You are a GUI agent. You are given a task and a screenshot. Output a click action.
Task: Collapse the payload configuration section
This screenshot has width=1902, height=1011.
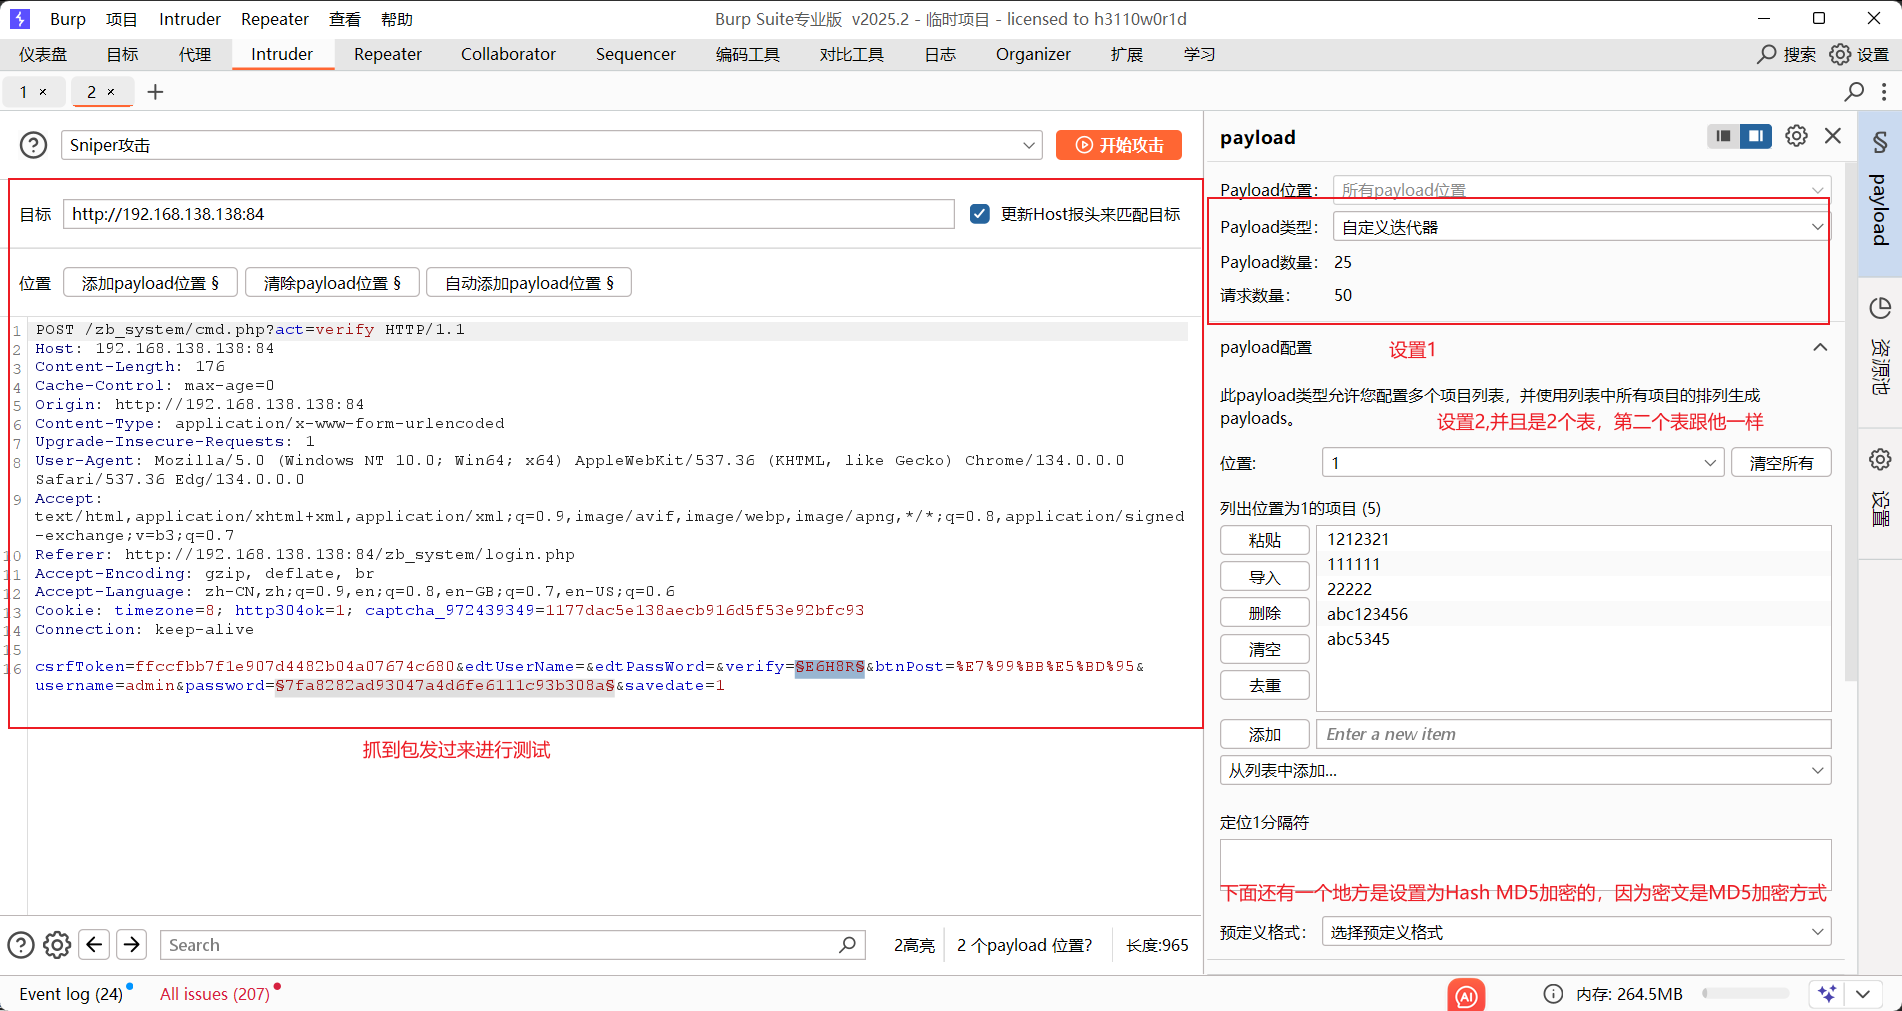click(1820, 348)
